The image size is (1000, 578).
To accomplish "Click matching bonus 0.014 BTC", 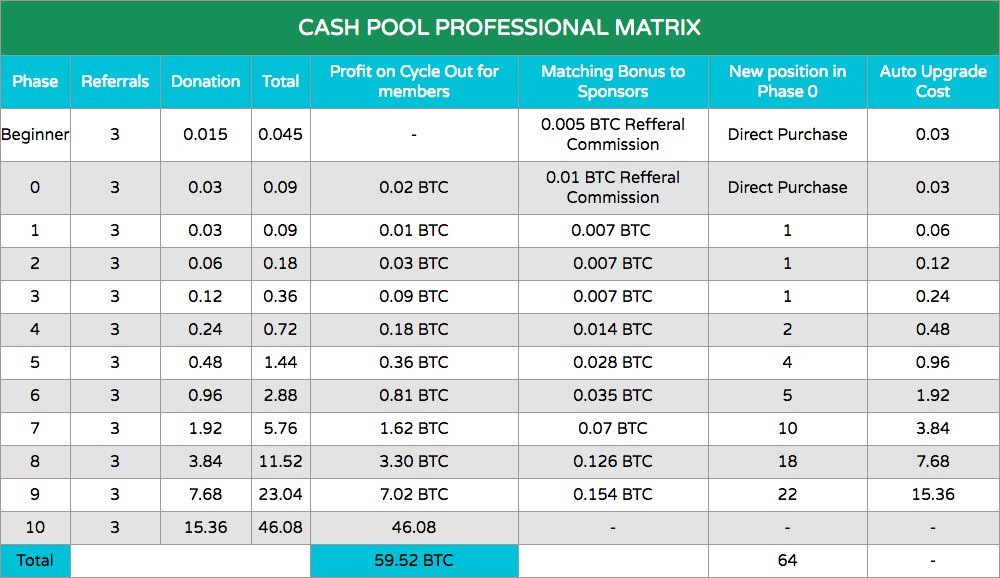I will tap(613, 330).
